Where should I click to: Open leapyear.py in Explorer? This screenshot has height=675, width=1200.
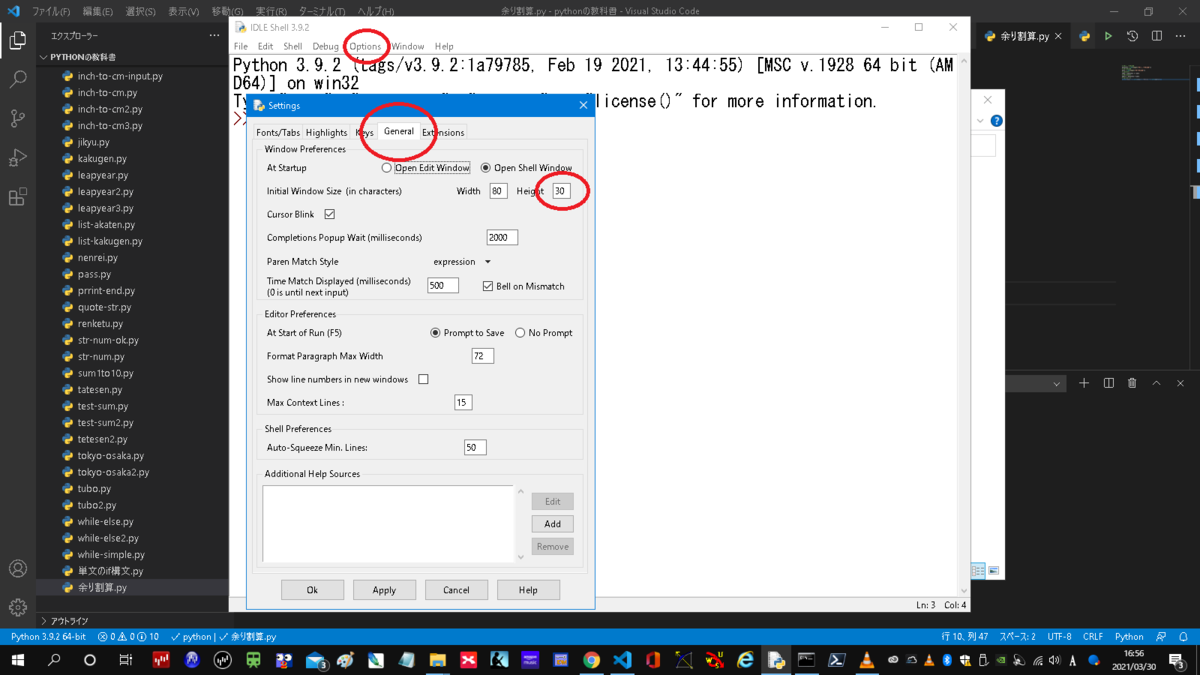point(103,175)
